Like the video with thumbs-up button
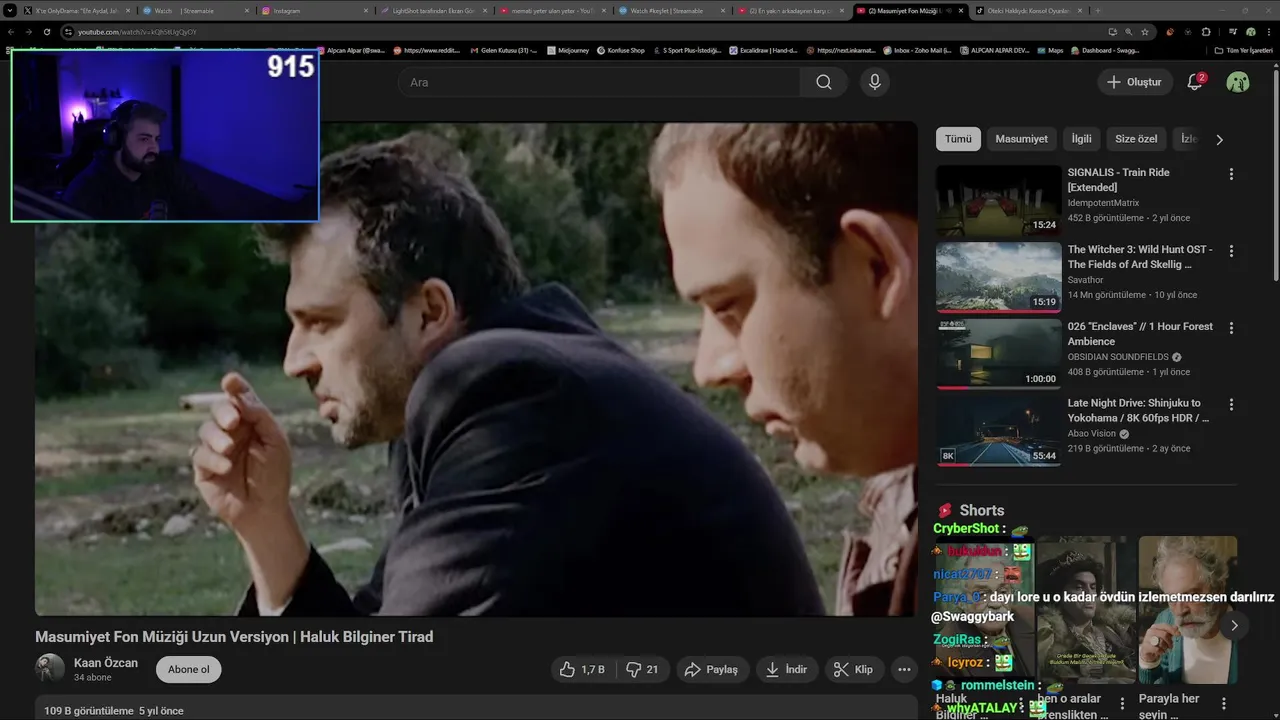Screen dimensions: 1280x720 click(582, 669)
